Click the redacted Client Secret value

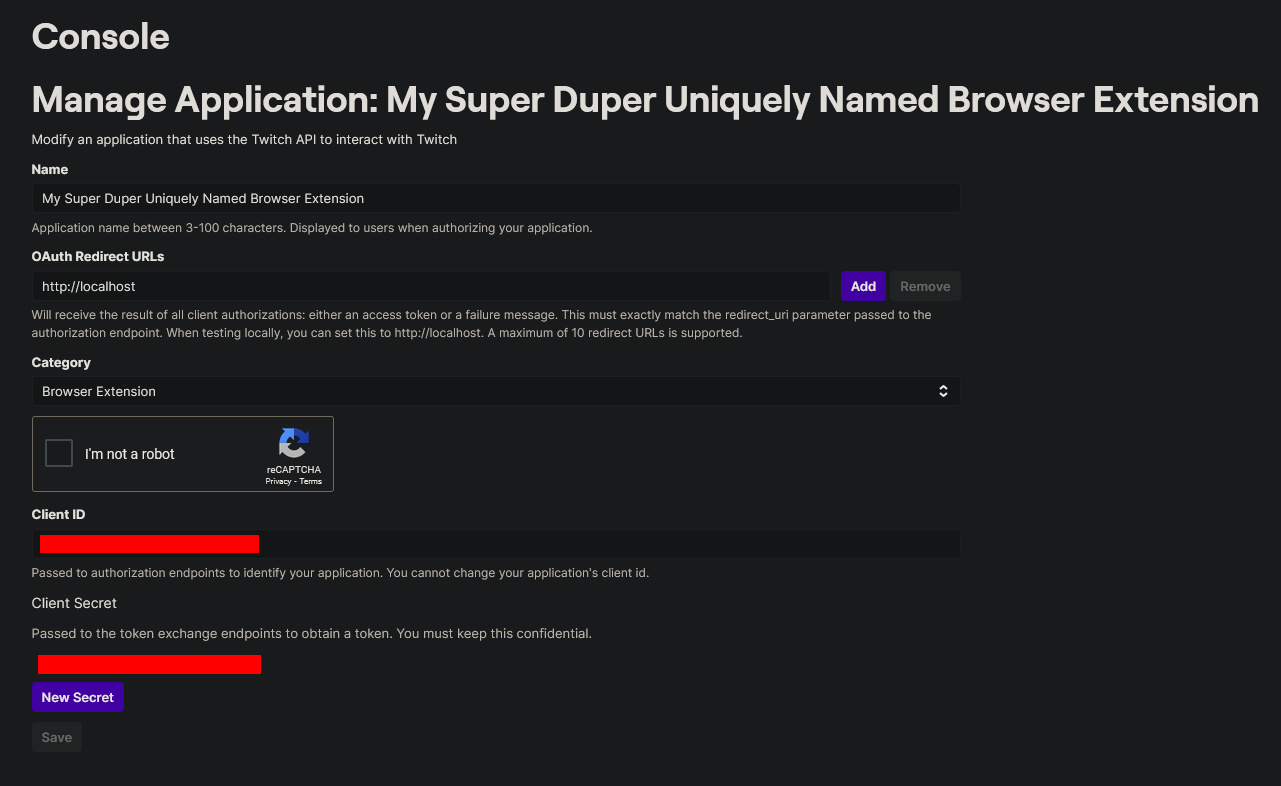coord(149,664)
